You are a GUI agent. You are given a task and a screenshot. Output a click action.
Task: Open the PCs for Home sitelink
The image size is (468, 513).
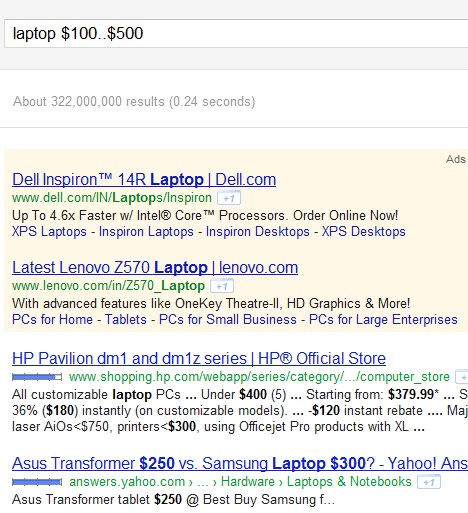pos(52,319)
